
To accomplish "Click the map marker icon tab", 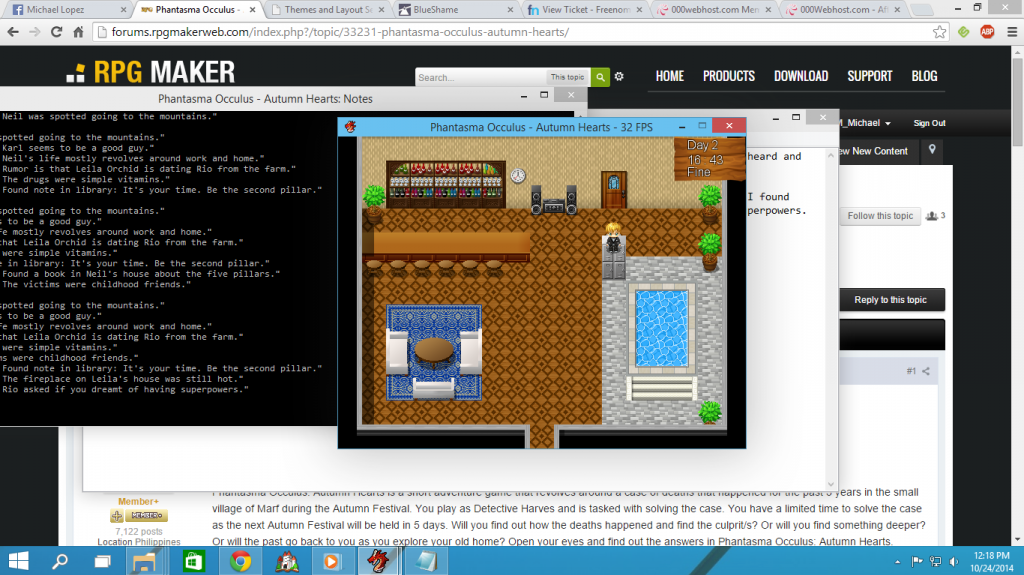I will (x=932, y=151).
